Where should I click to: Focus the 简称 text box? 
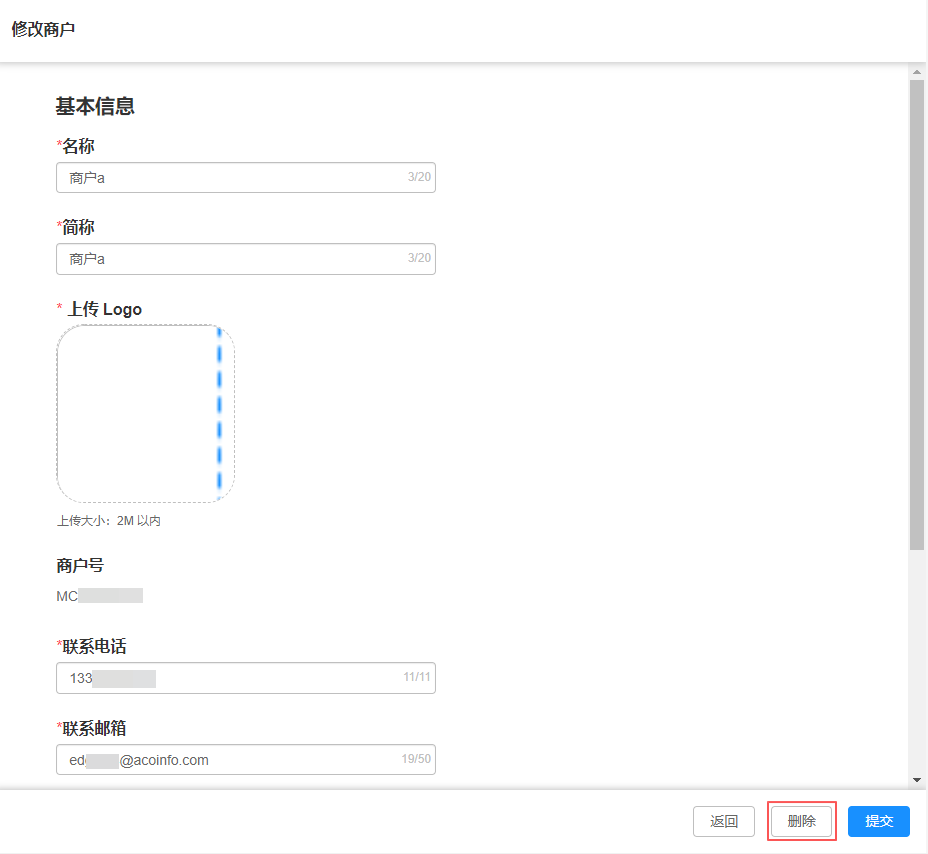tap(235, 259)
